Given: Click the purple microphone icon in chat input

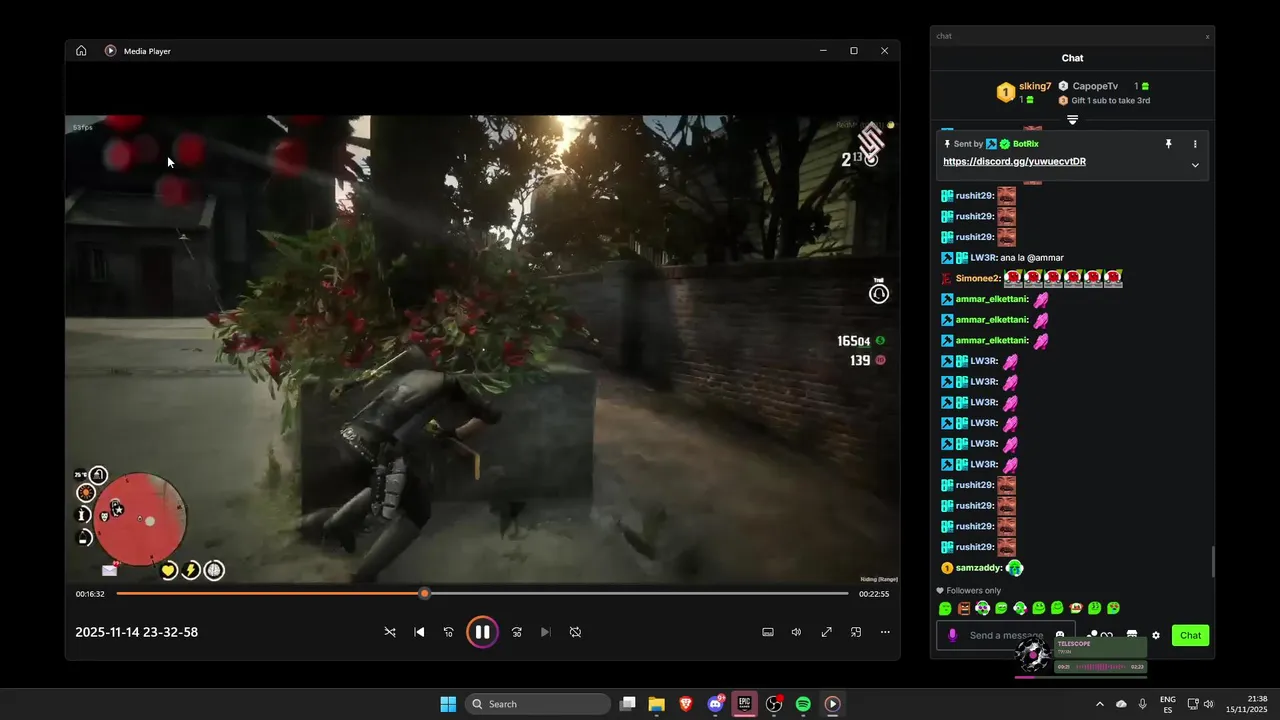Looking at the screenshot, I should coord(952,635).
